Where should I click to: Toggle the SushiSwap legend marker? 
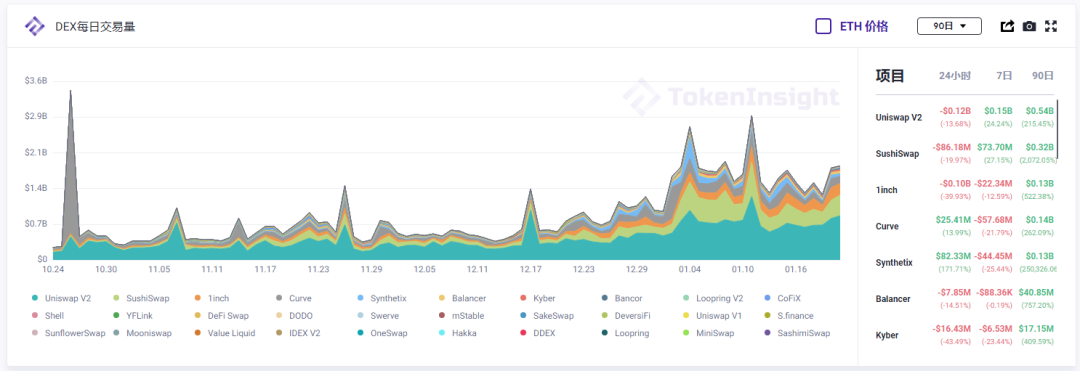click(116, 298)
